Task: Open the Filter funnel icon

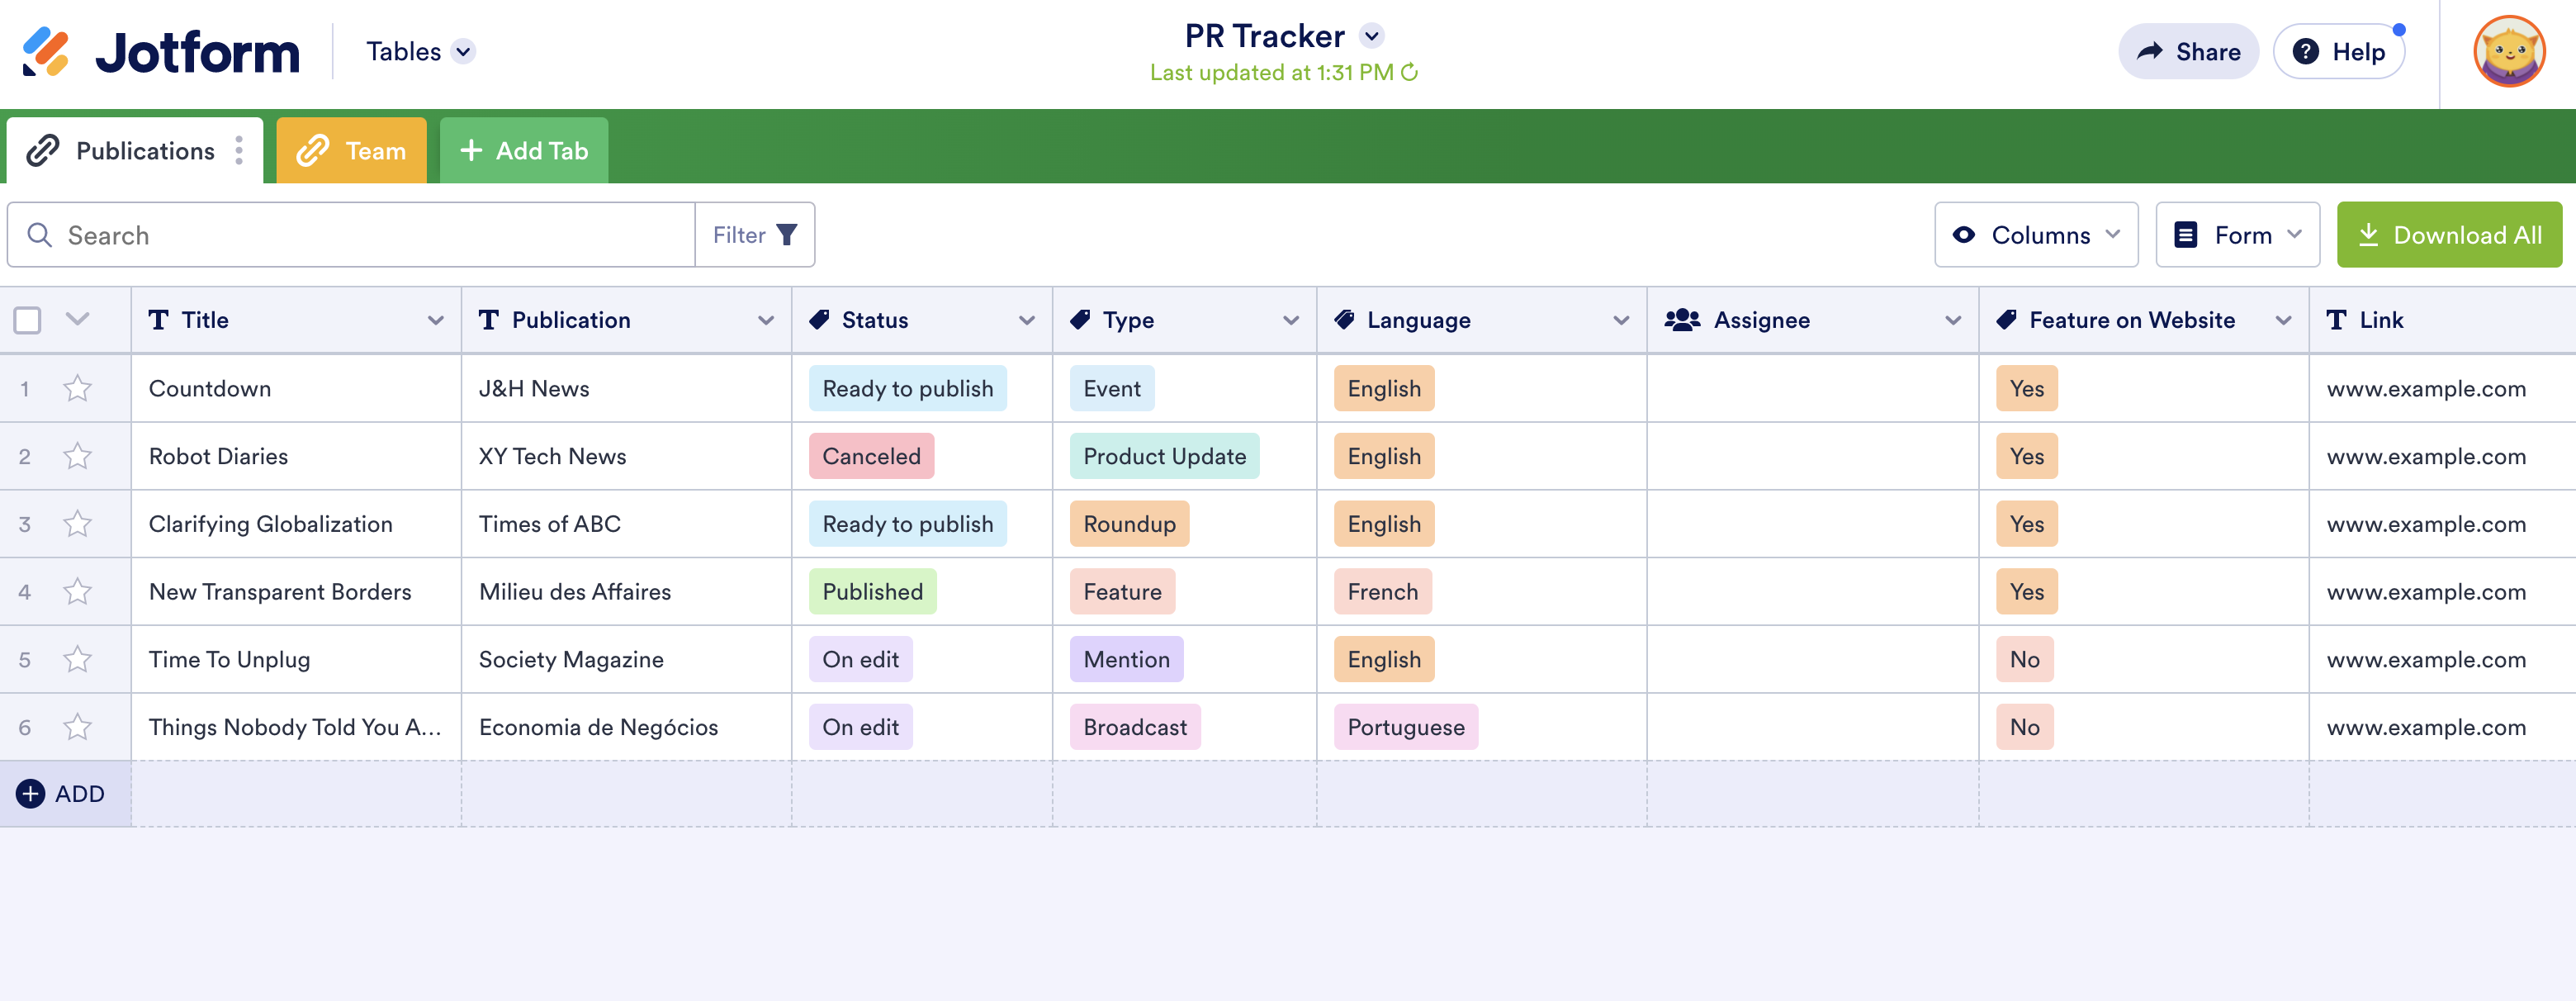Action: (787, 235)
